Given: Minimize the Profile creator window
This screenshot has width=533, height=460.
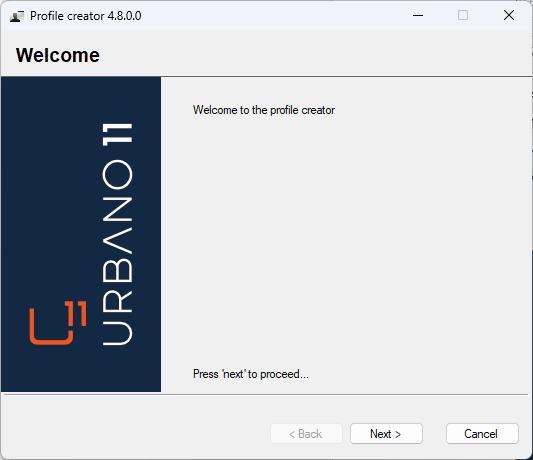Looking at the screenshot, I should (x=418, y=15).
